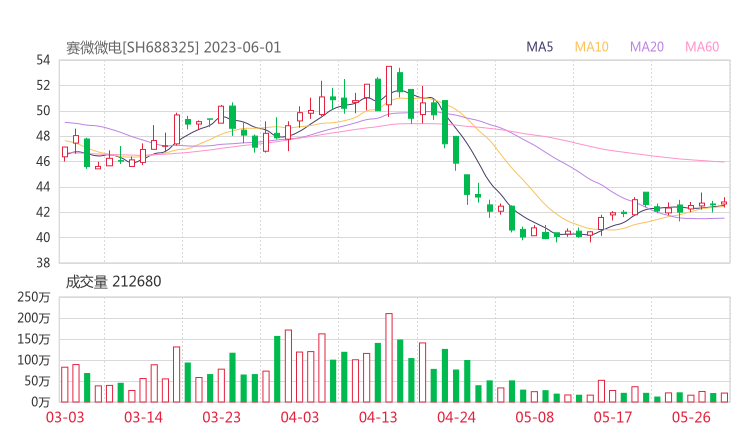Viewport: 740px width, 440px height.
Task: Click the 38 price axis label
Action: (43, 263)
